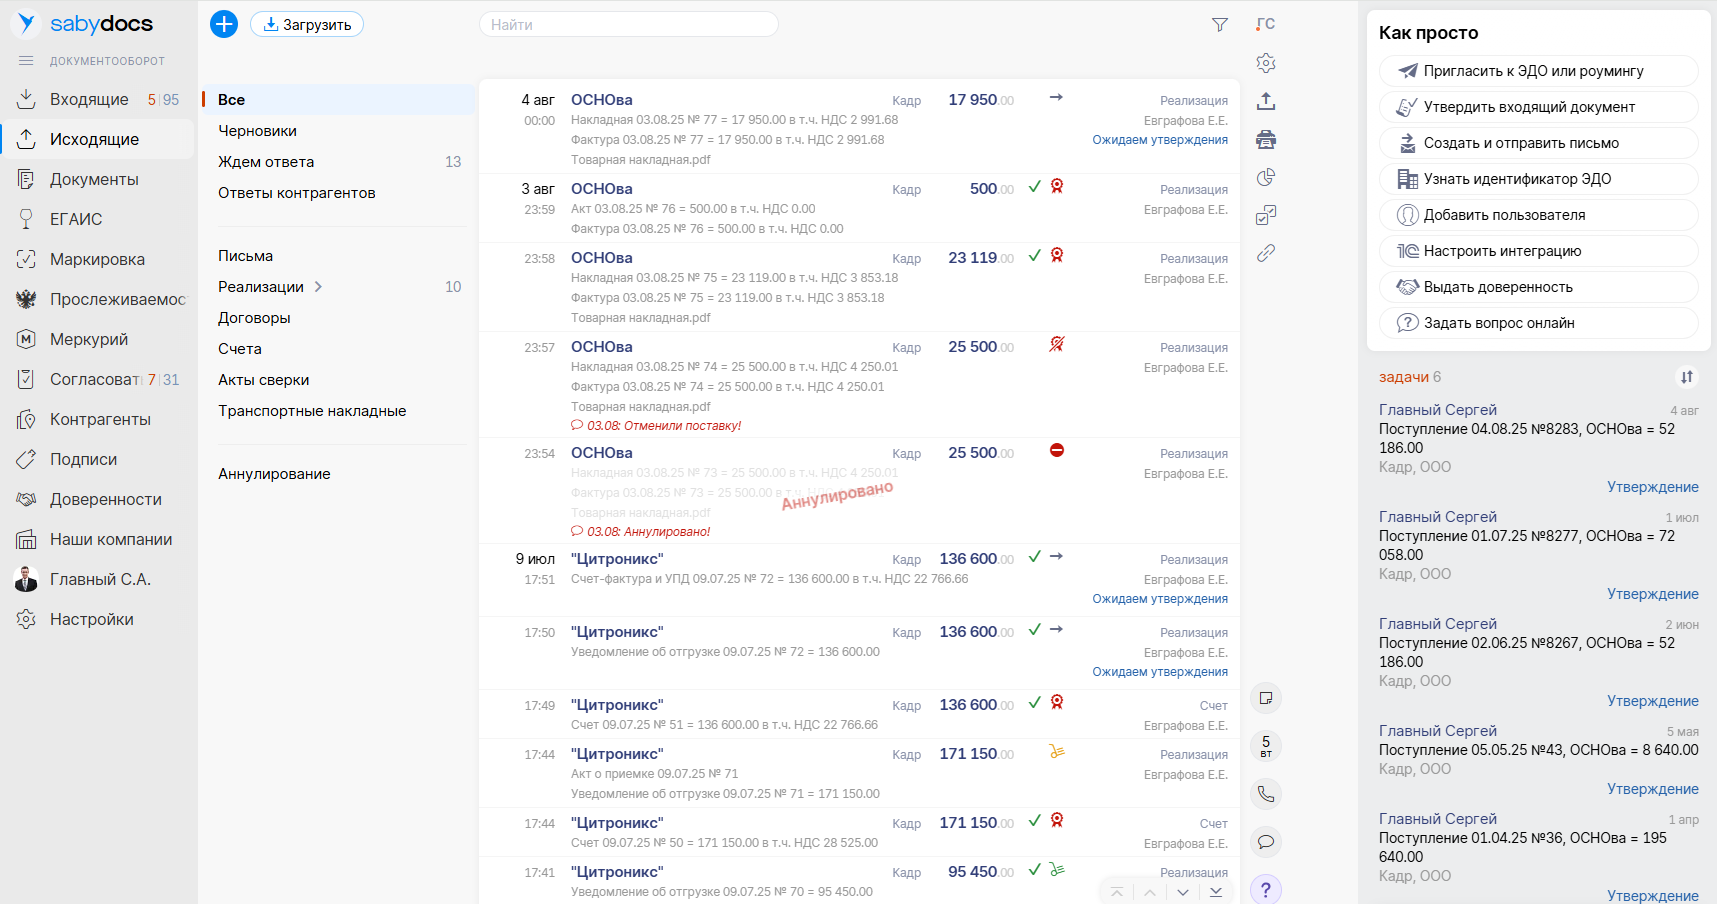1717x904 pixels.
Task: Open the phone calls icon
Action: pyautogui.click(x=1266, y=794)
